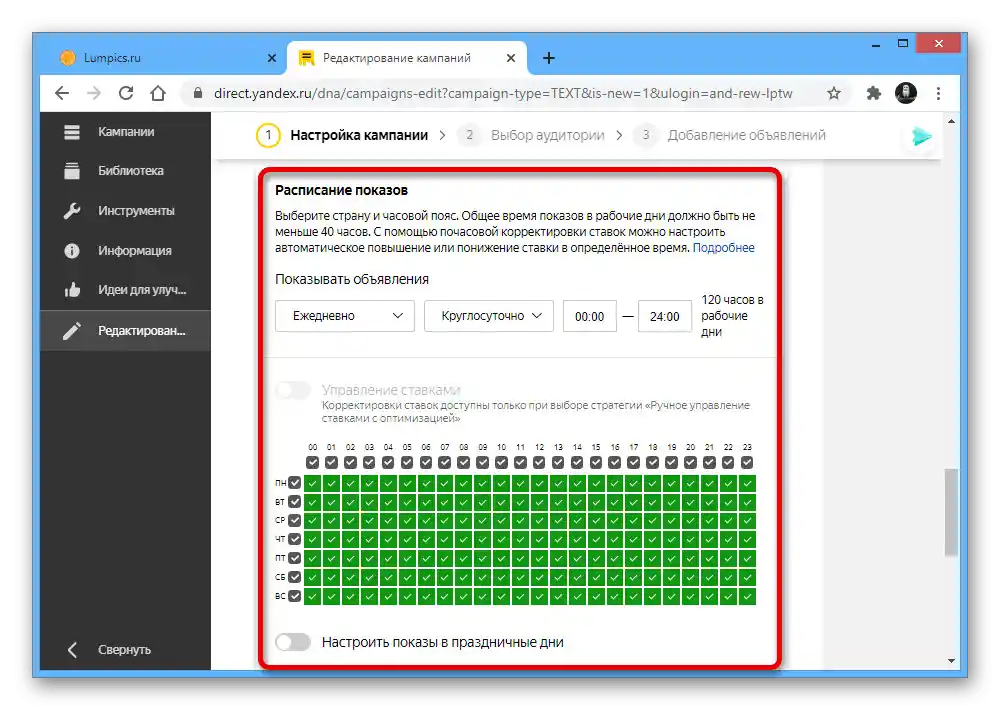Uncheck the СБ row checkbox
The width and height of the screenshot is (1000, 710).
click(295, 577)
